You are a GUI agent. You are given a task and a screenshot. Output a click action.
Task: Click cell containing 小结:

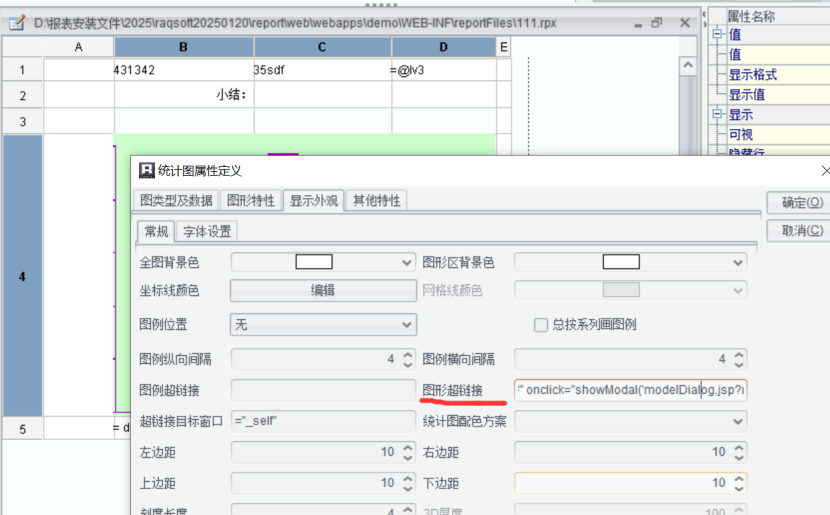point(184,95)
